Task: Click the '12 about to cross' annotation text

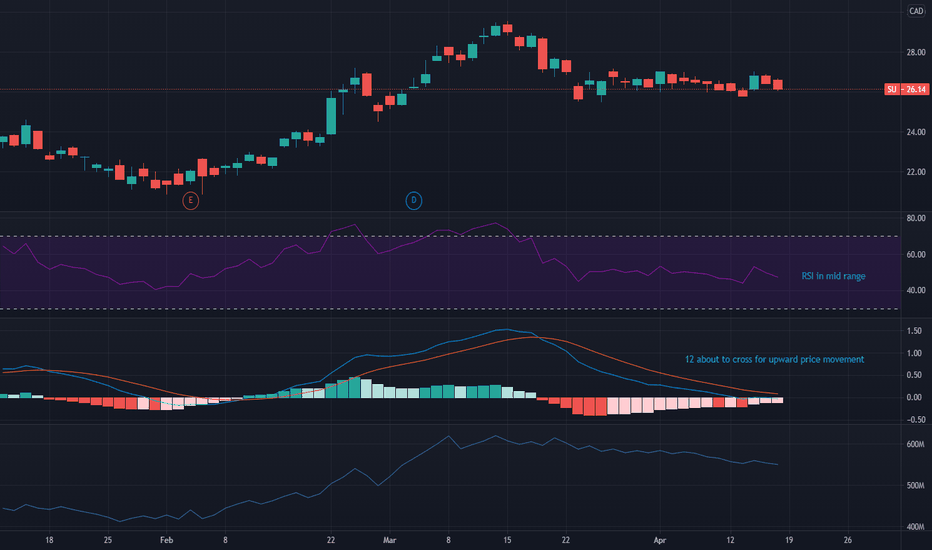Action: tap(774, 359)
